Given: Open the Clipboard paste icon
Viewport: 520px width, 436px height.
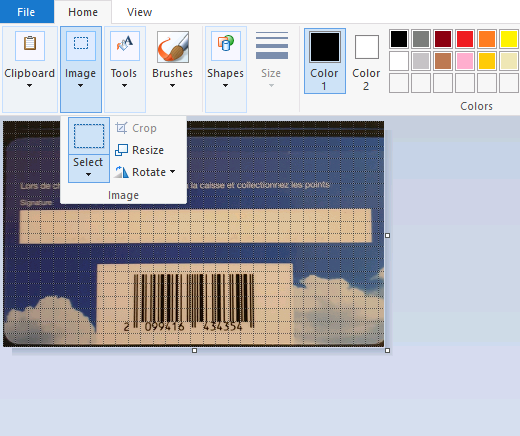Looking at the screenshot, I should tap(30, 46).
